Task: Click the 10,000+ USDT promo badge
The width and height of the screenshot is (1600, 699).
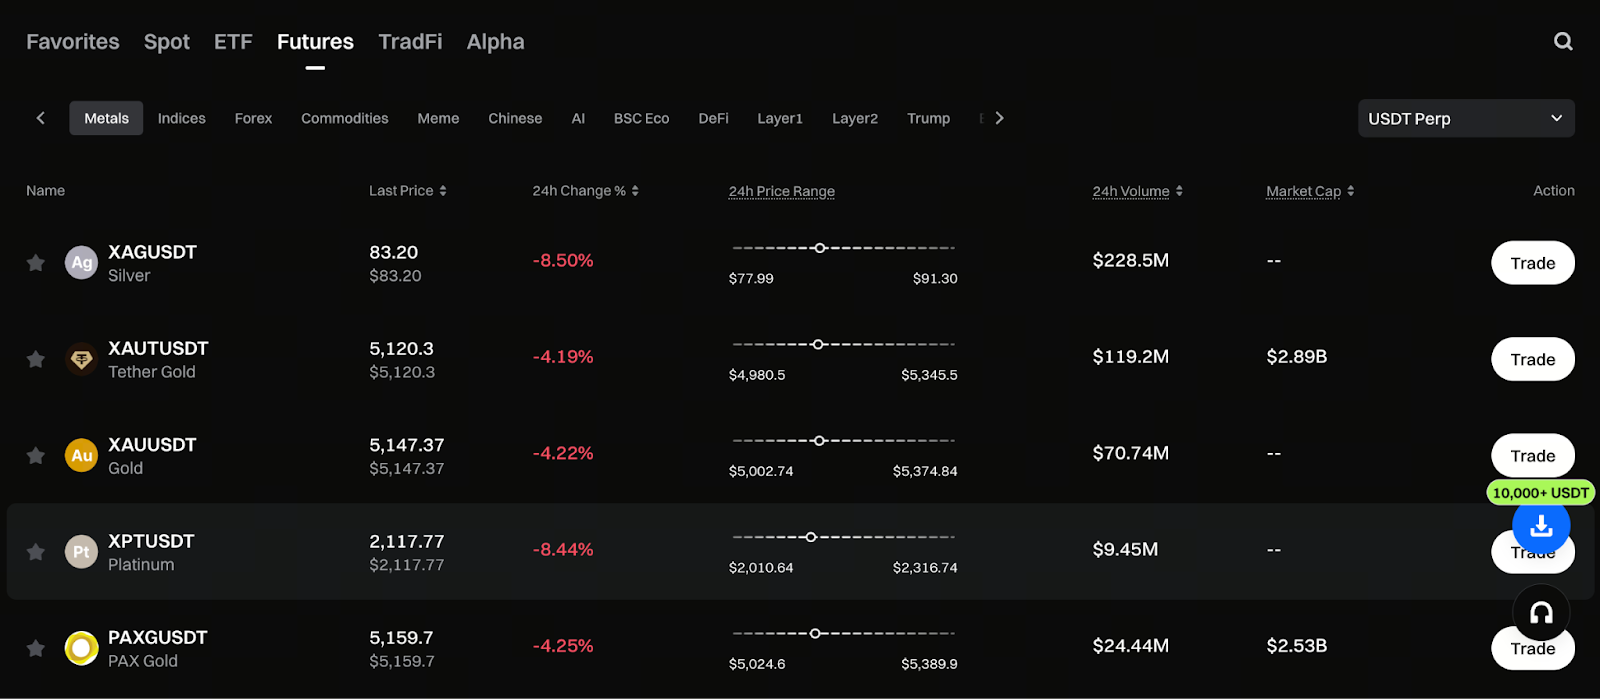Action: pyautogui.click(x=1540, y=493)
